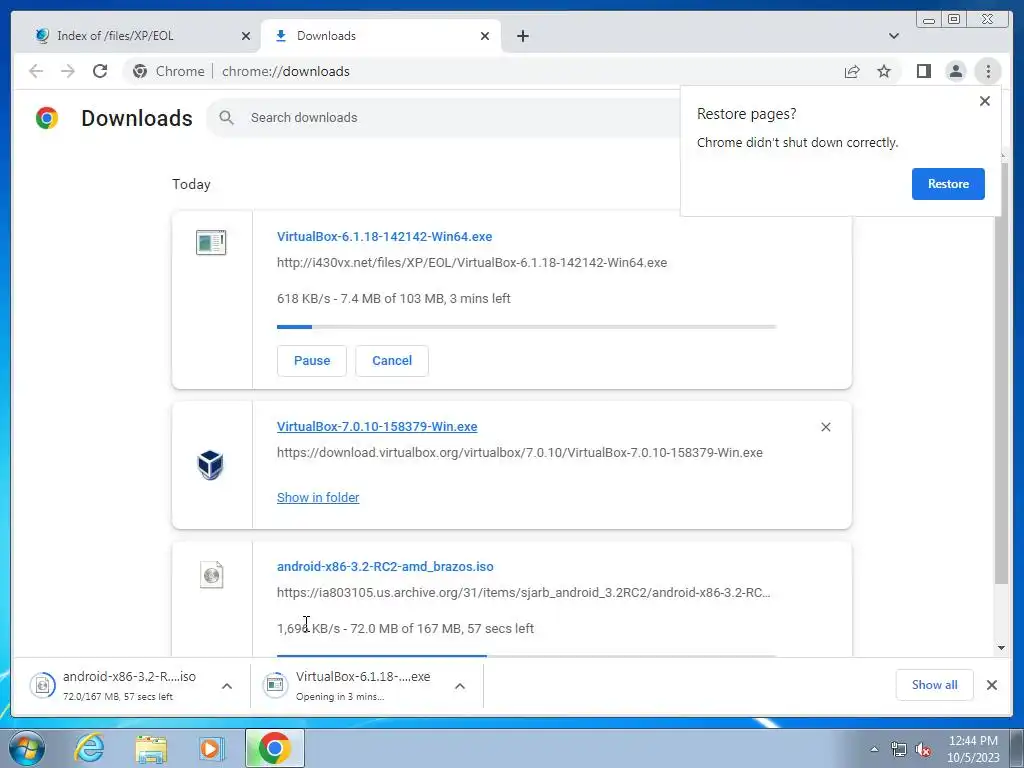Open the profile avatar icon
The image size is (1024, 768).
[x=955, y=71]
